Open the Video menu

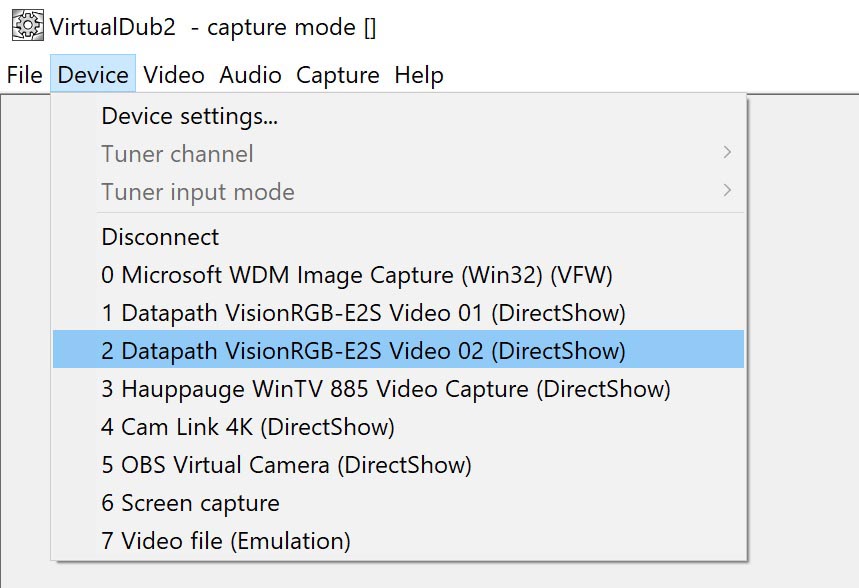(174, 75)
